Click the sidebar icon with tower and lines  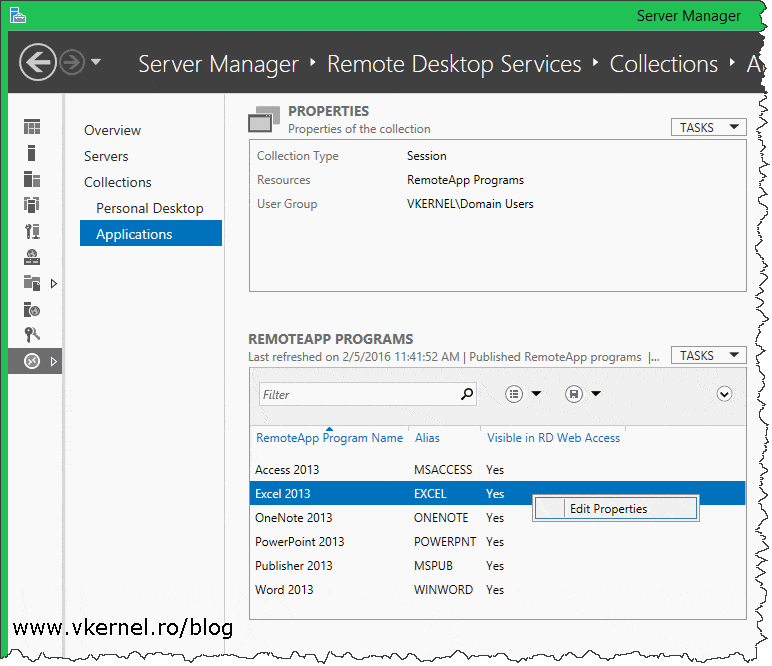32,231
